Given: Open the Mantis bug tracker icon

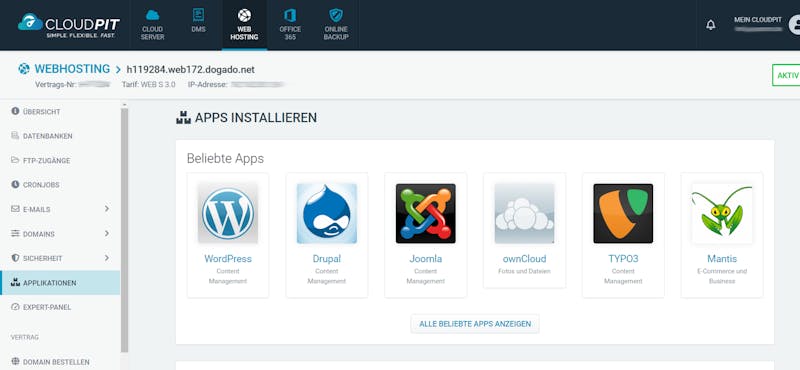Looking at the screenshot, I should pos(722,213).
